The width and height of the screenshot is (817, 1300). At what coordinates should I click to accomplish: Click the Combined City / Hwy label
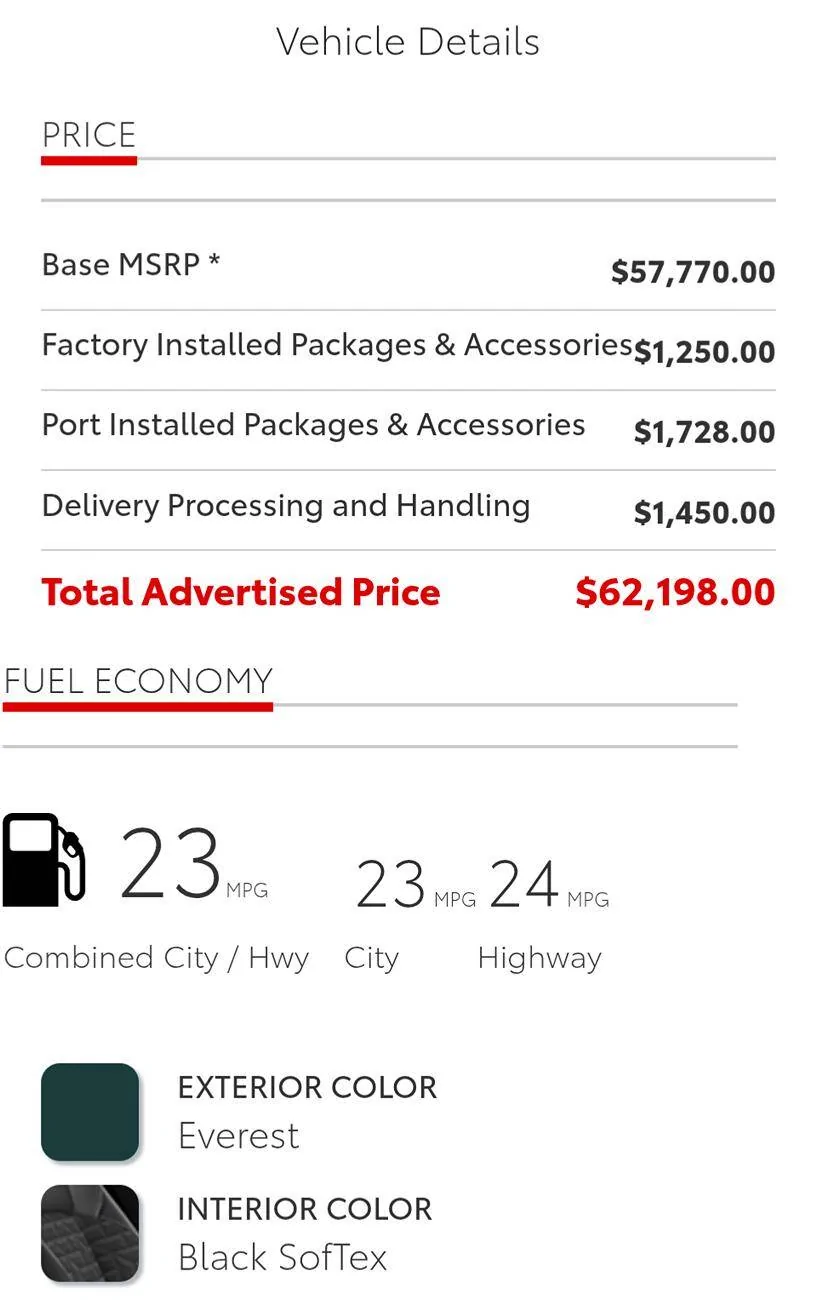[156, 958]
